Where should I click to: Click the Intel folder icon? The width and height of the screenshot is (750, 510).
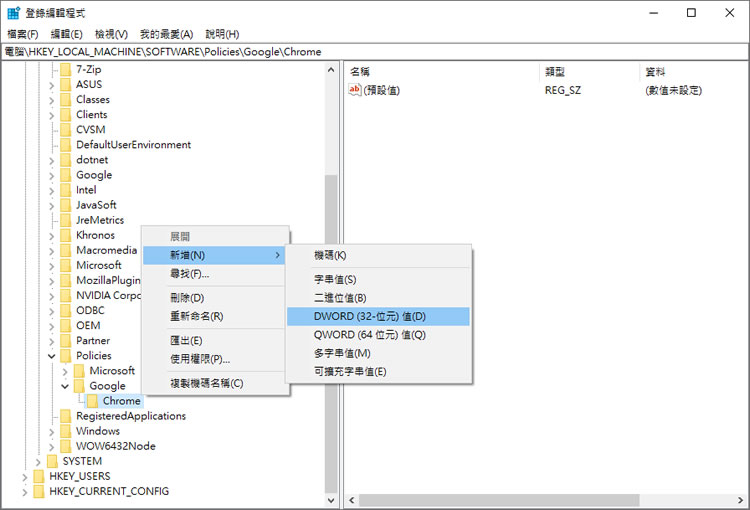[66, 190]
